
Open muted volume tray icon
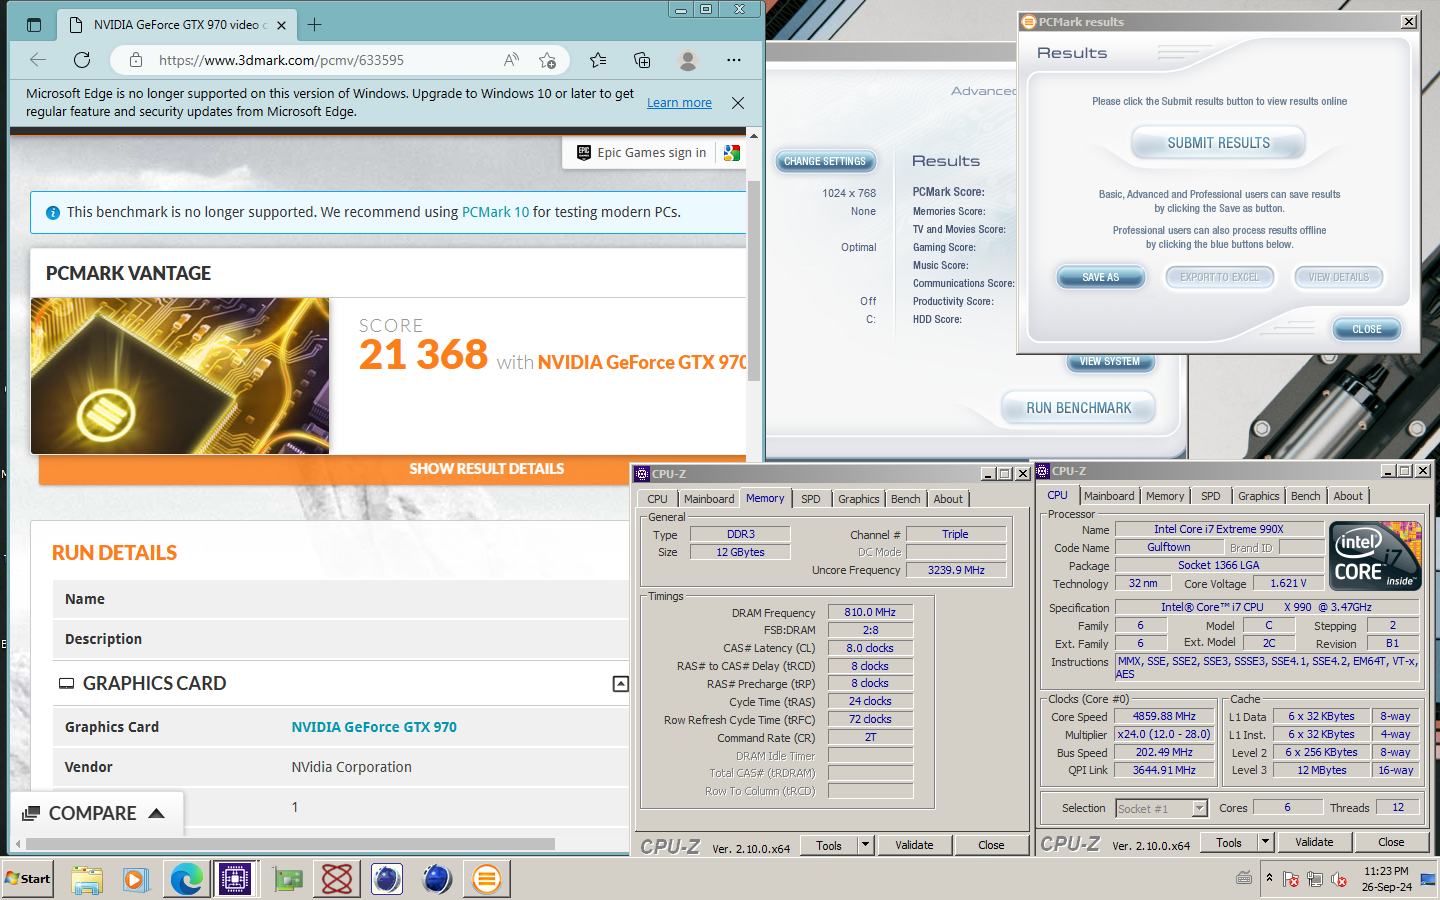(1339, 879)
